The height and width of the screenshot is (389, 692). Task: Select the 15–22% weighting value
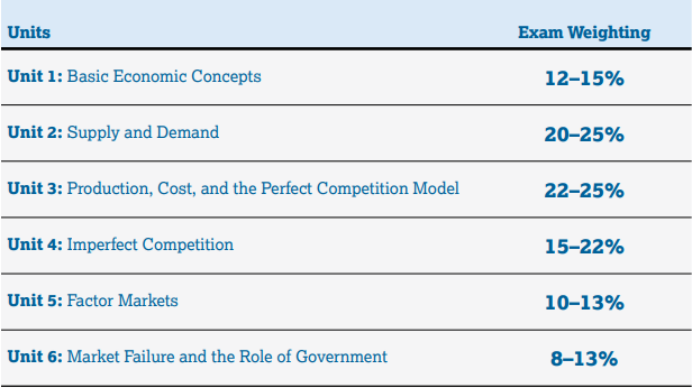click(584, 247)
